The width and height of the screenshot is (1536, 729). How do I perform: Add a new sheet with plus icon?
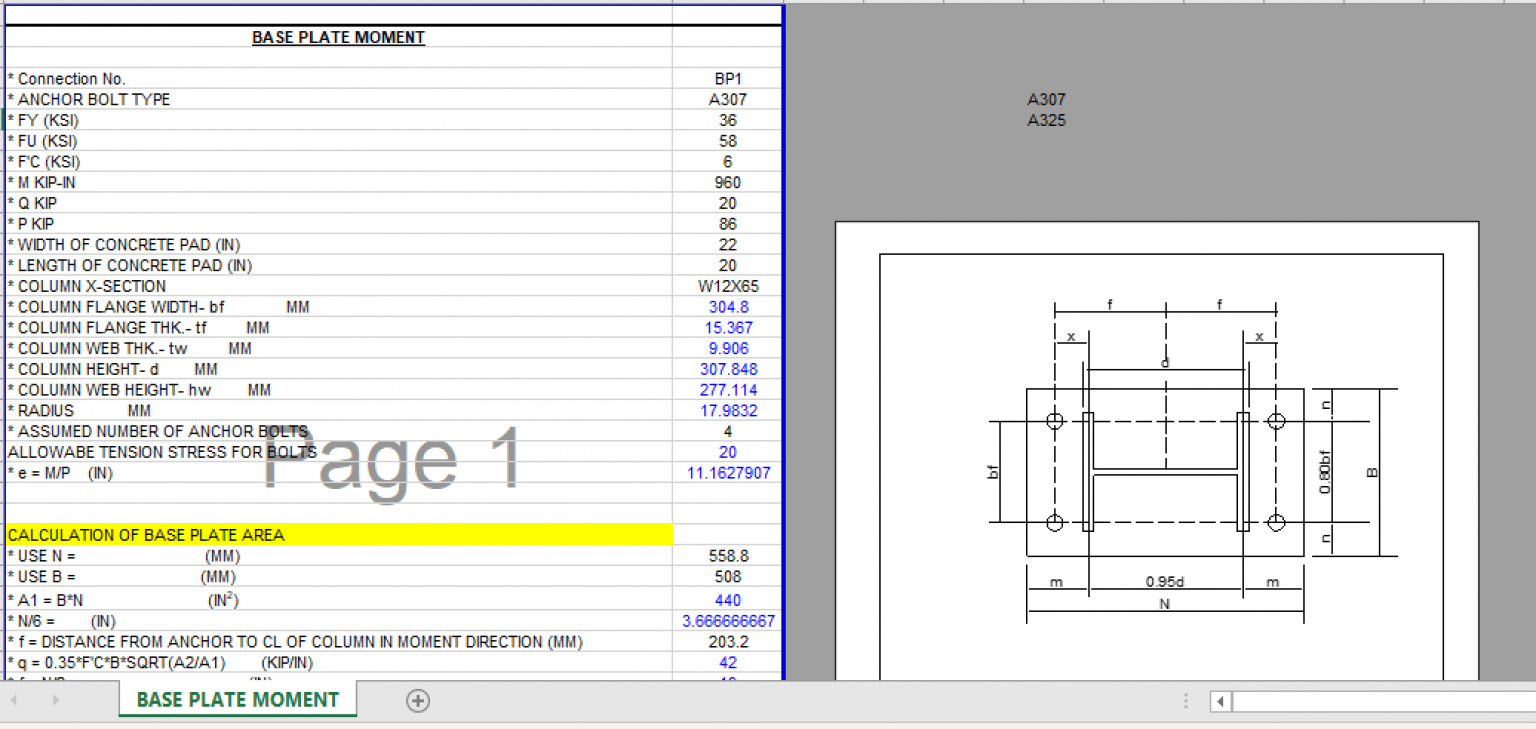[x=418, y=701]
